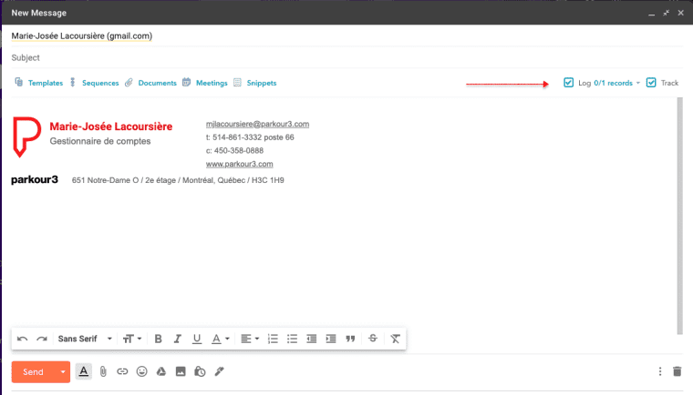Uncheck the Track checkbox
The image size is (693, 395).
651,83
